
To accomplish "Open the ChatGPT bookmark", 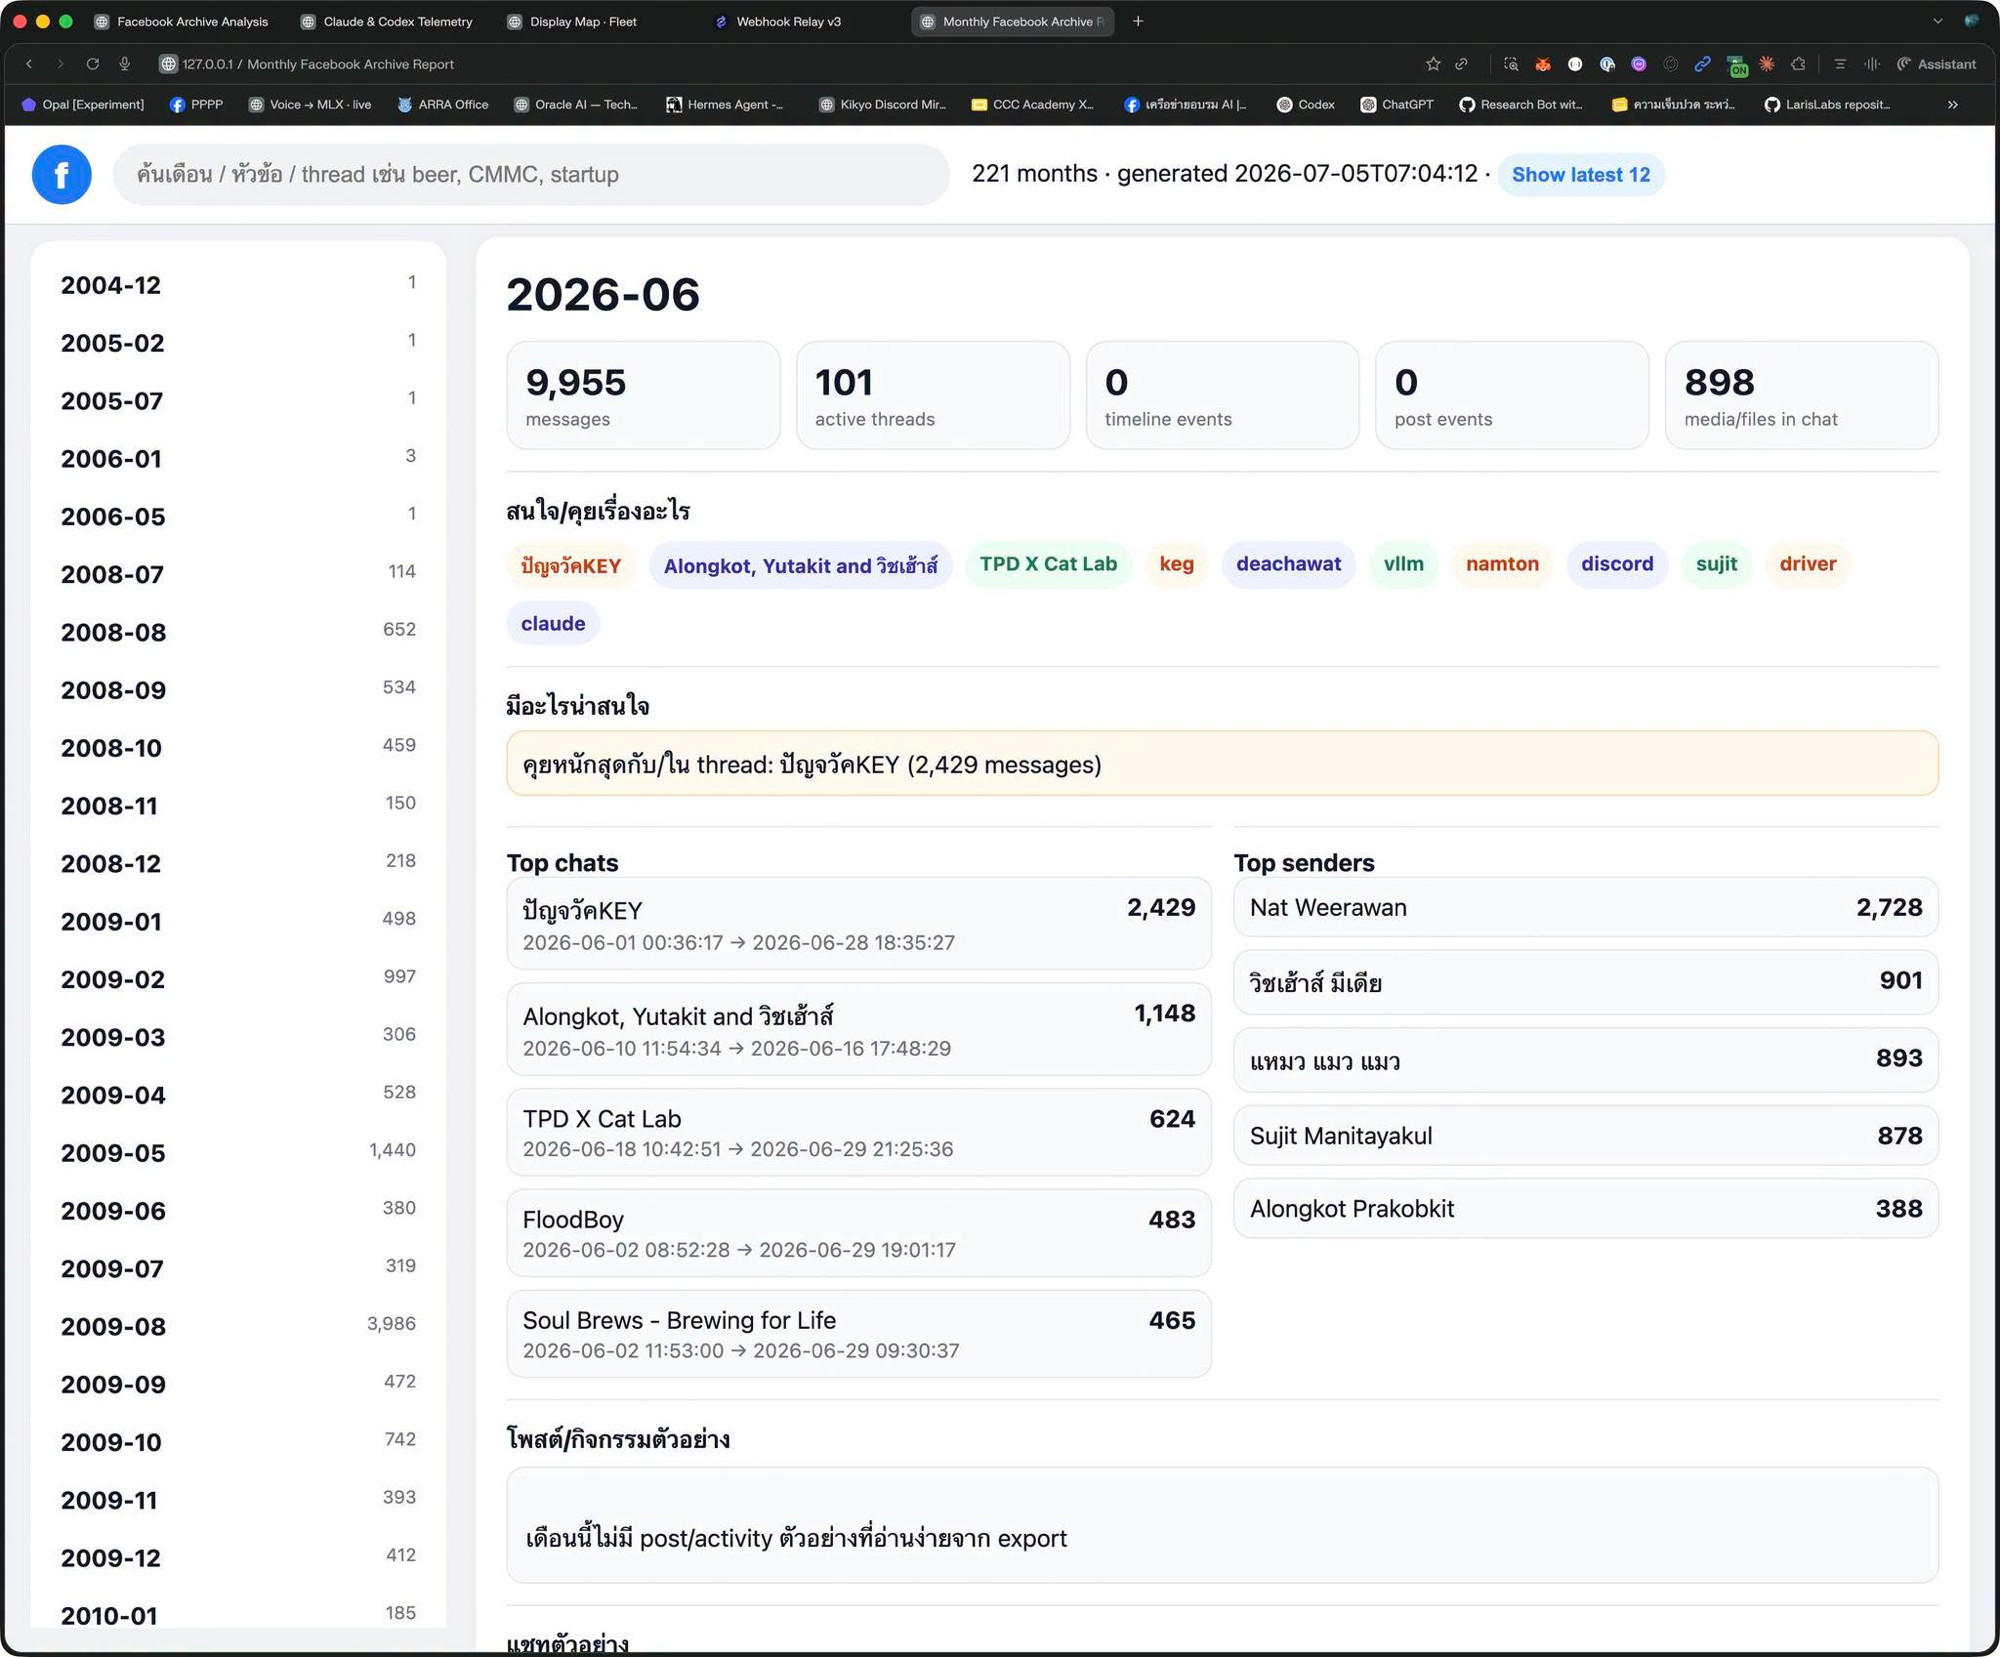I will tap(1396, 104).
